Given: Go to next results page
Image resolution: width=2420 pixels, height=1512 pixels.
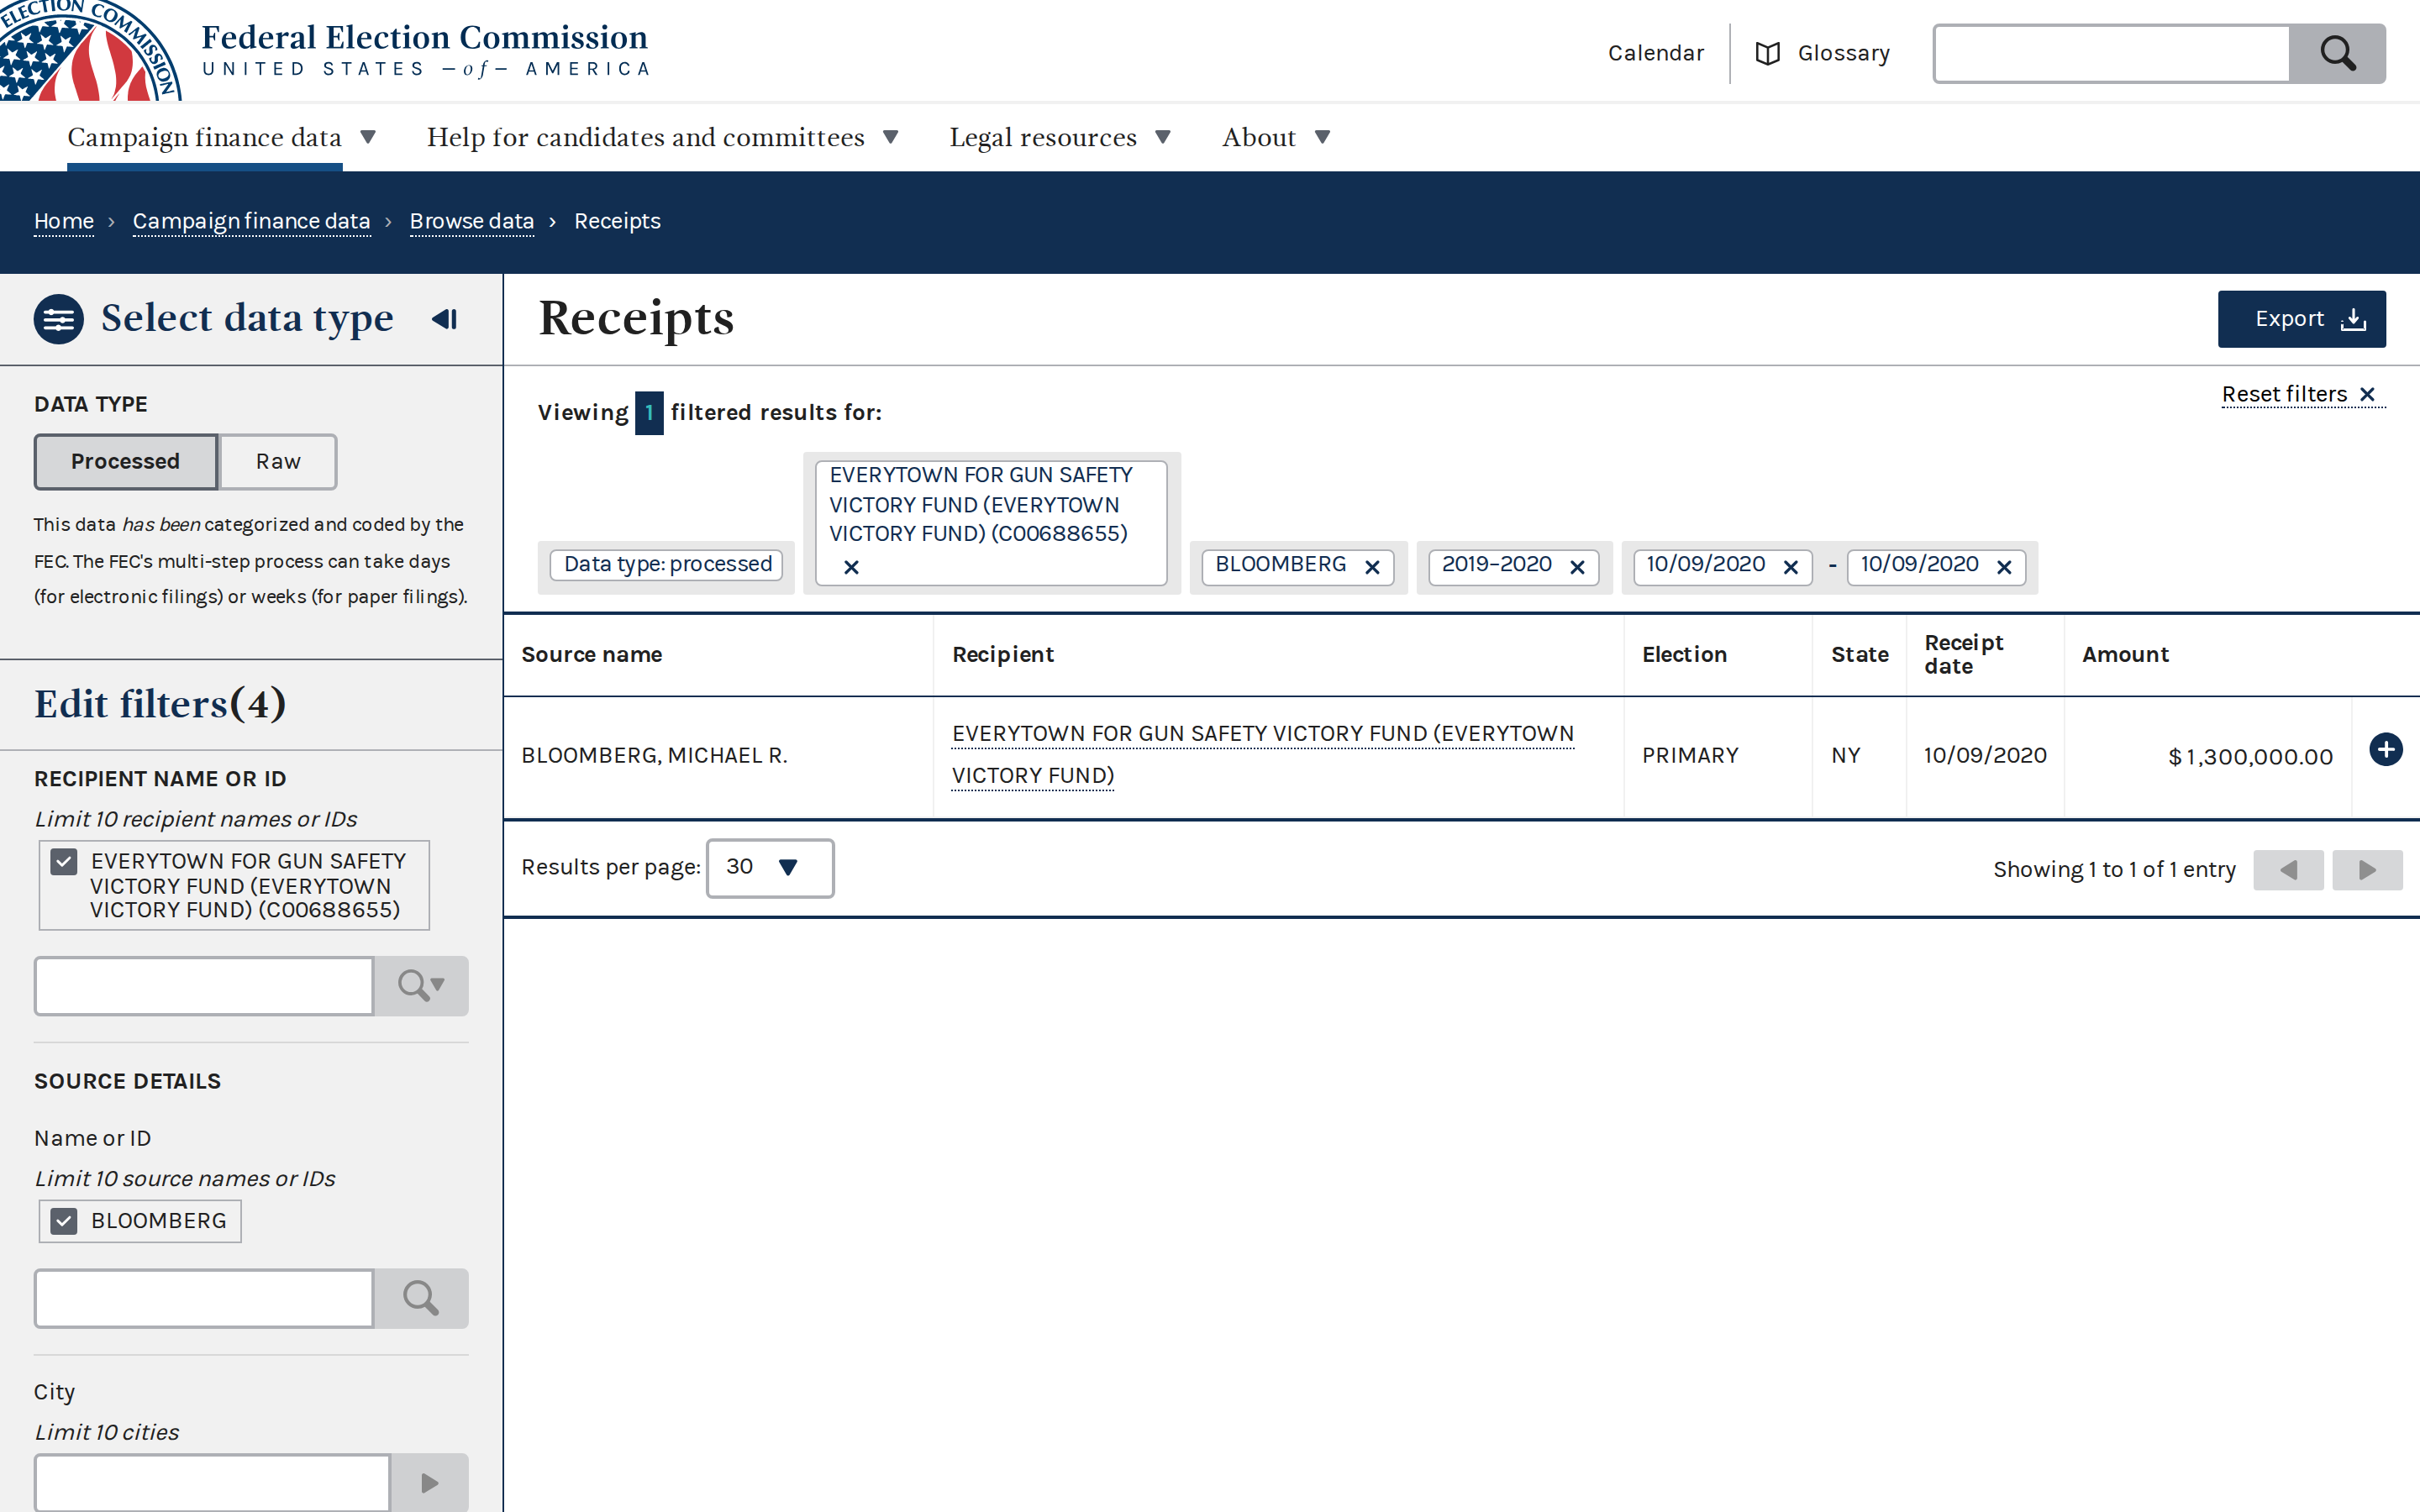Looking at the screenshot, I should (x=2367, y=869).
